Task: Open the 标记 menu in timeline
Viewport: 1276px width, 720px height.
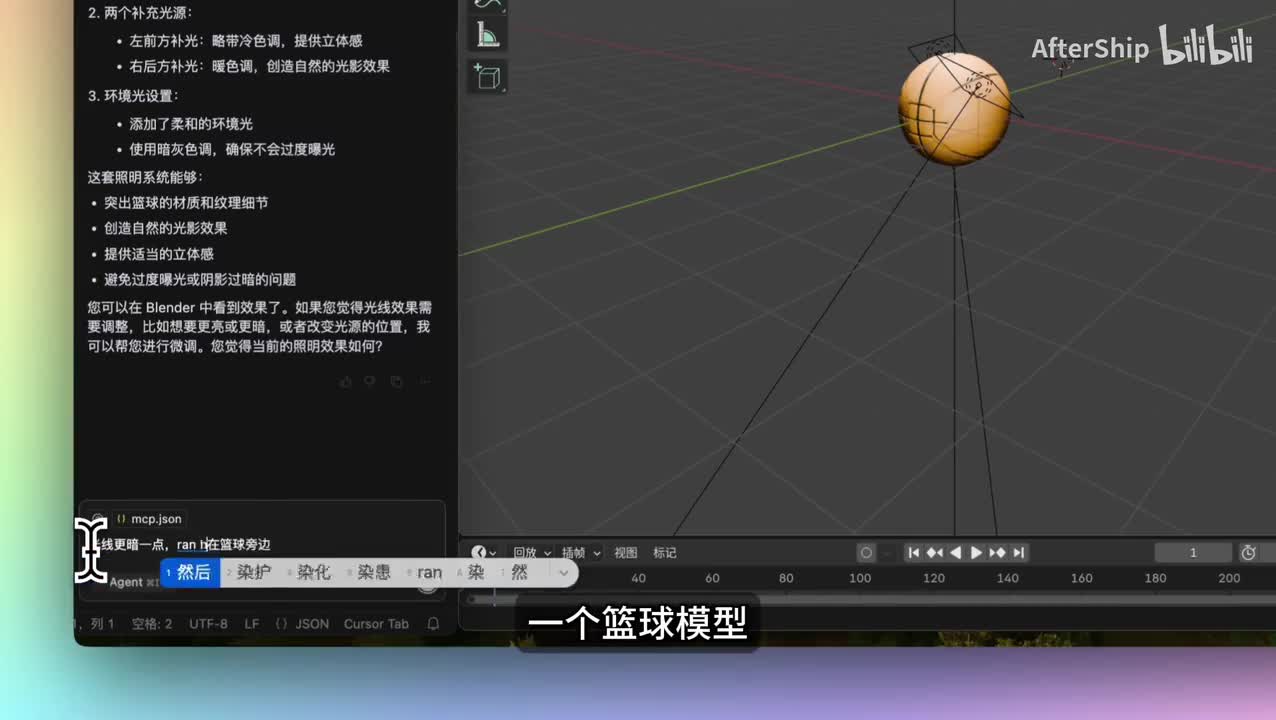Action: [x=664, y=553]
